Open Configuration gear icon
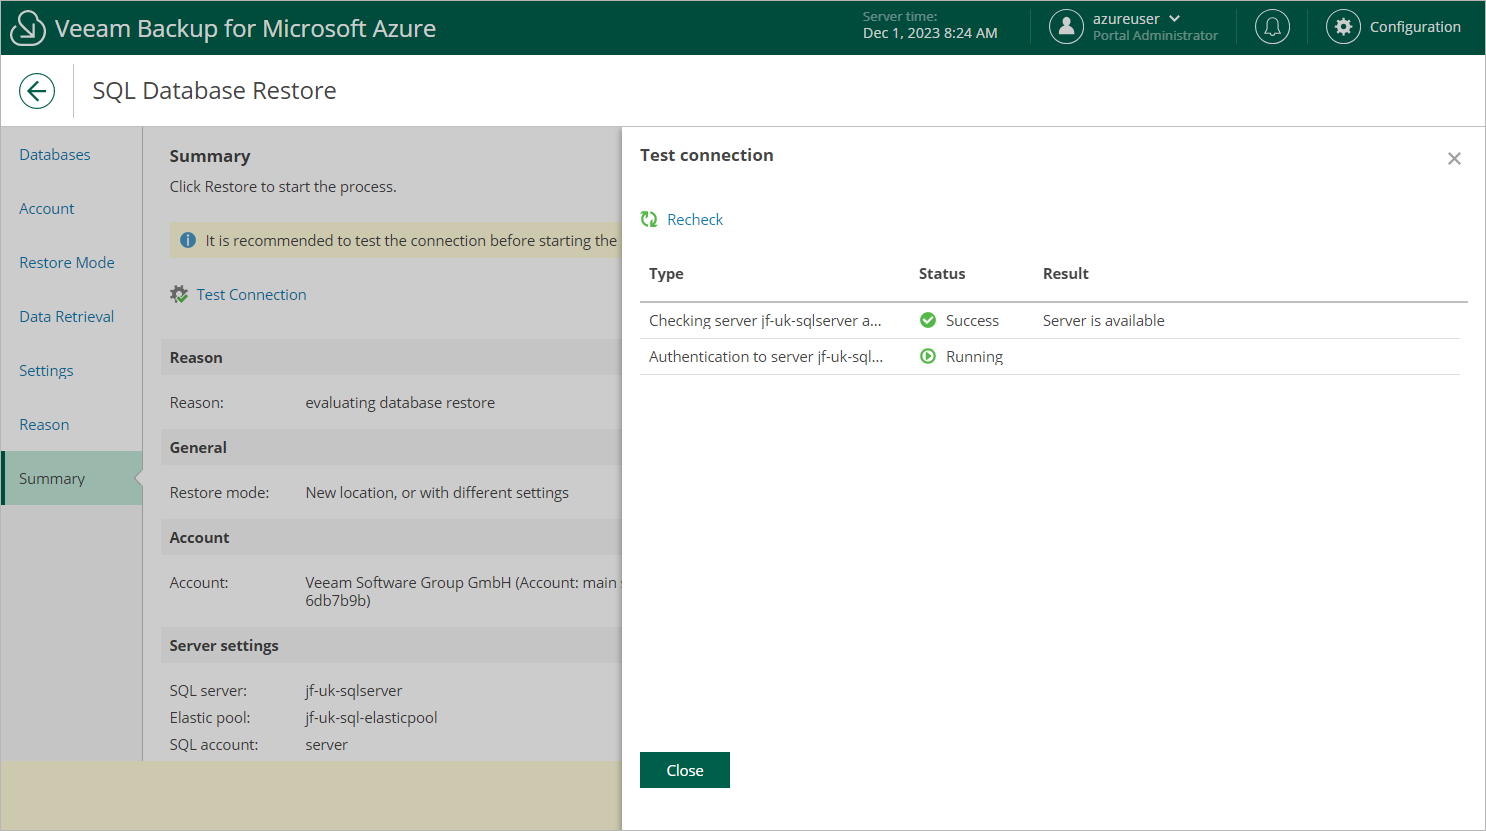The width and height of the screenshot is (1486, 831). 1343,27
